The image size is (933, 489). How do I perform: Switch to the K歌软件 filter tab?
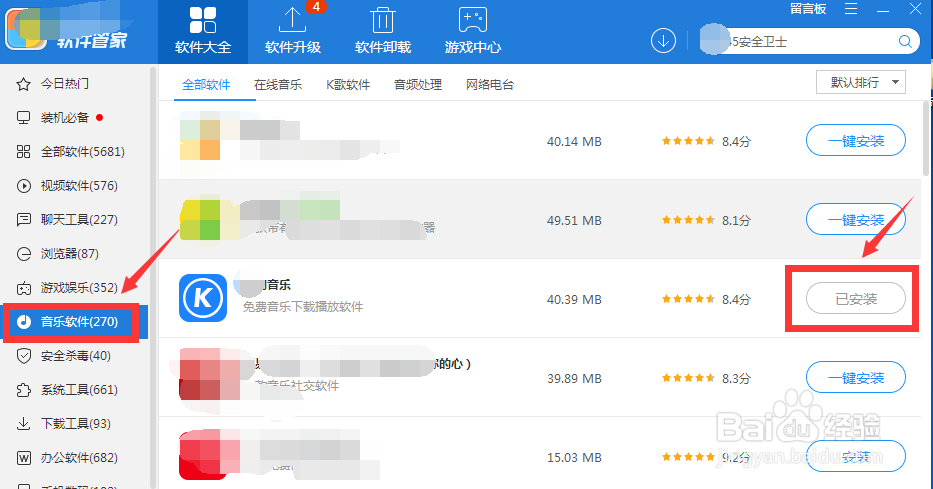348,84
